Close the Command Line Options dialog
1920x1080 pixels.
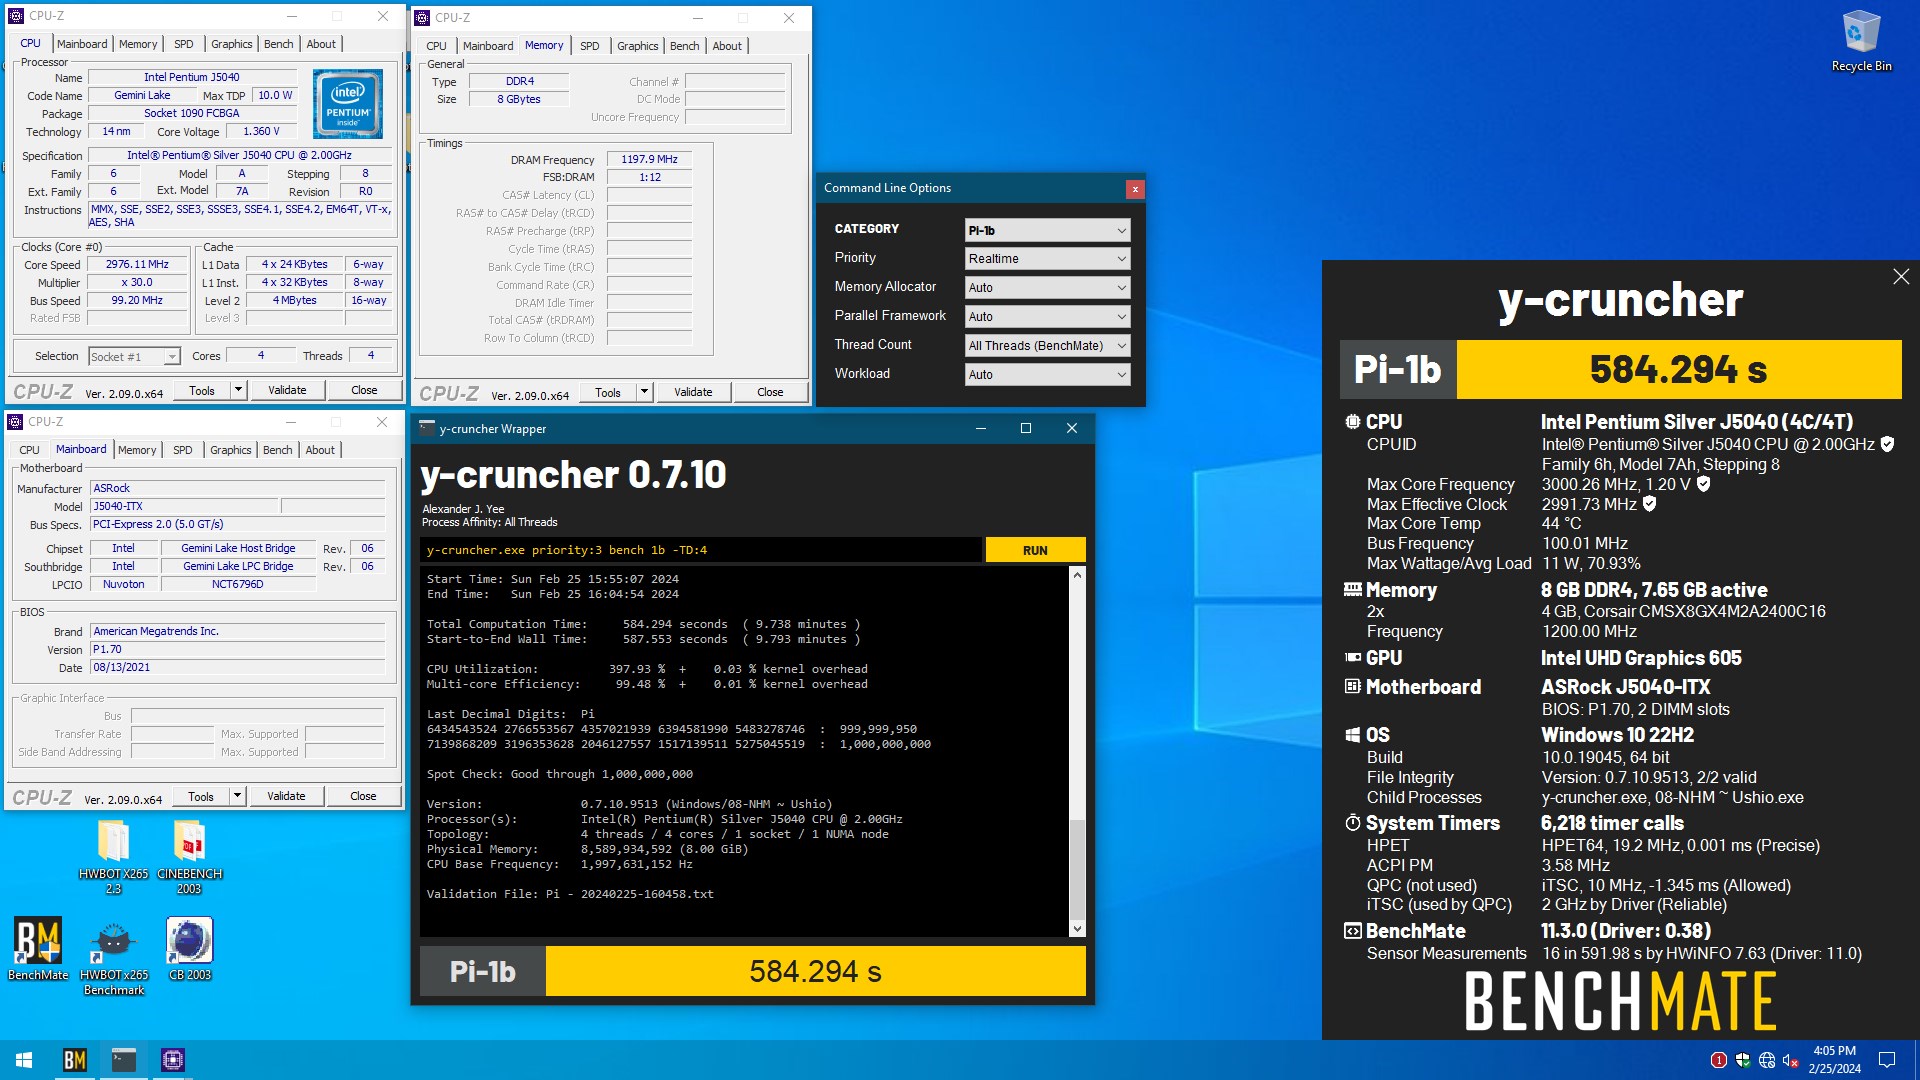1134,189
